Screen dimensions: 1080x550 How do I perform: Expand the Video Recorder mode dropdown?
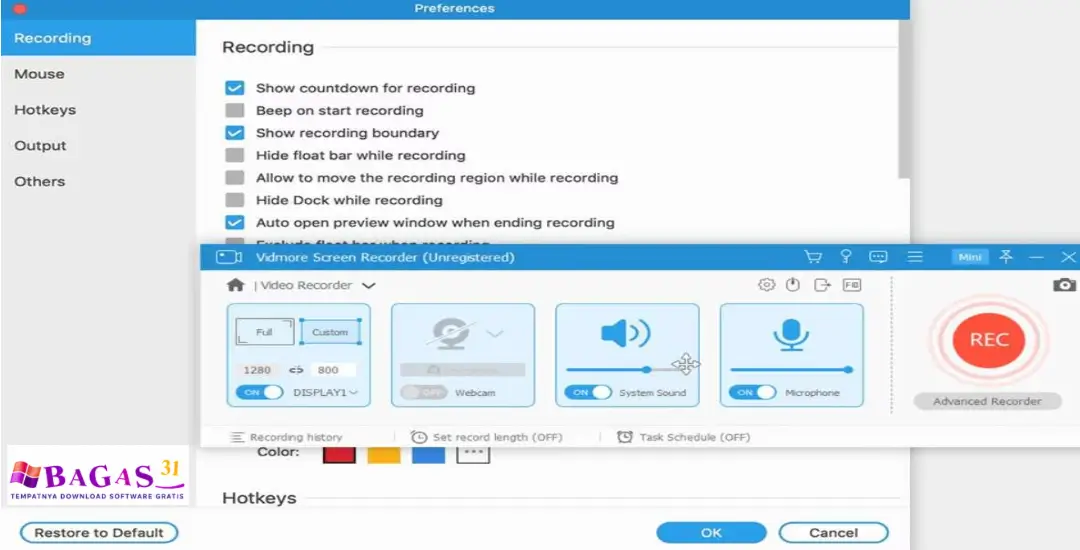[x=368, y=285]
